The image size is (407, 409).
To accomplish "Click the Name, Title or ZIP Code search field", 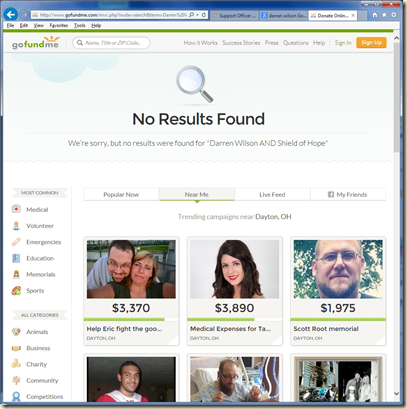I will [111, 43].
